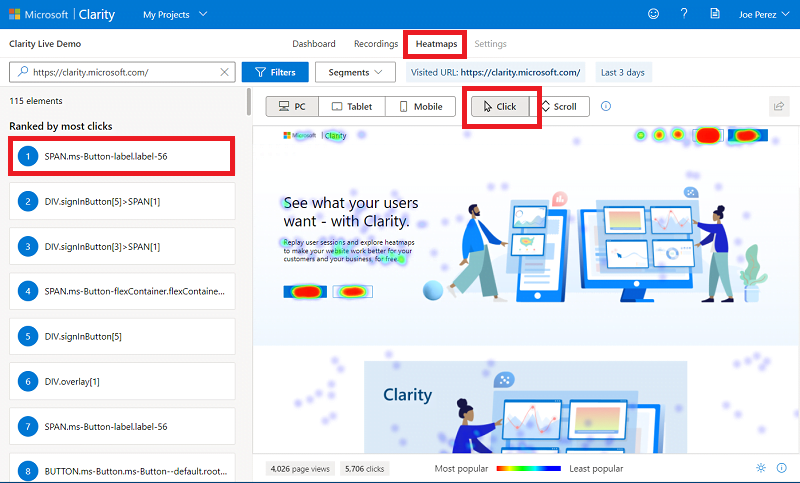Switch to the Recordings tab
This screenshot has height=483, width=800.
376,44
